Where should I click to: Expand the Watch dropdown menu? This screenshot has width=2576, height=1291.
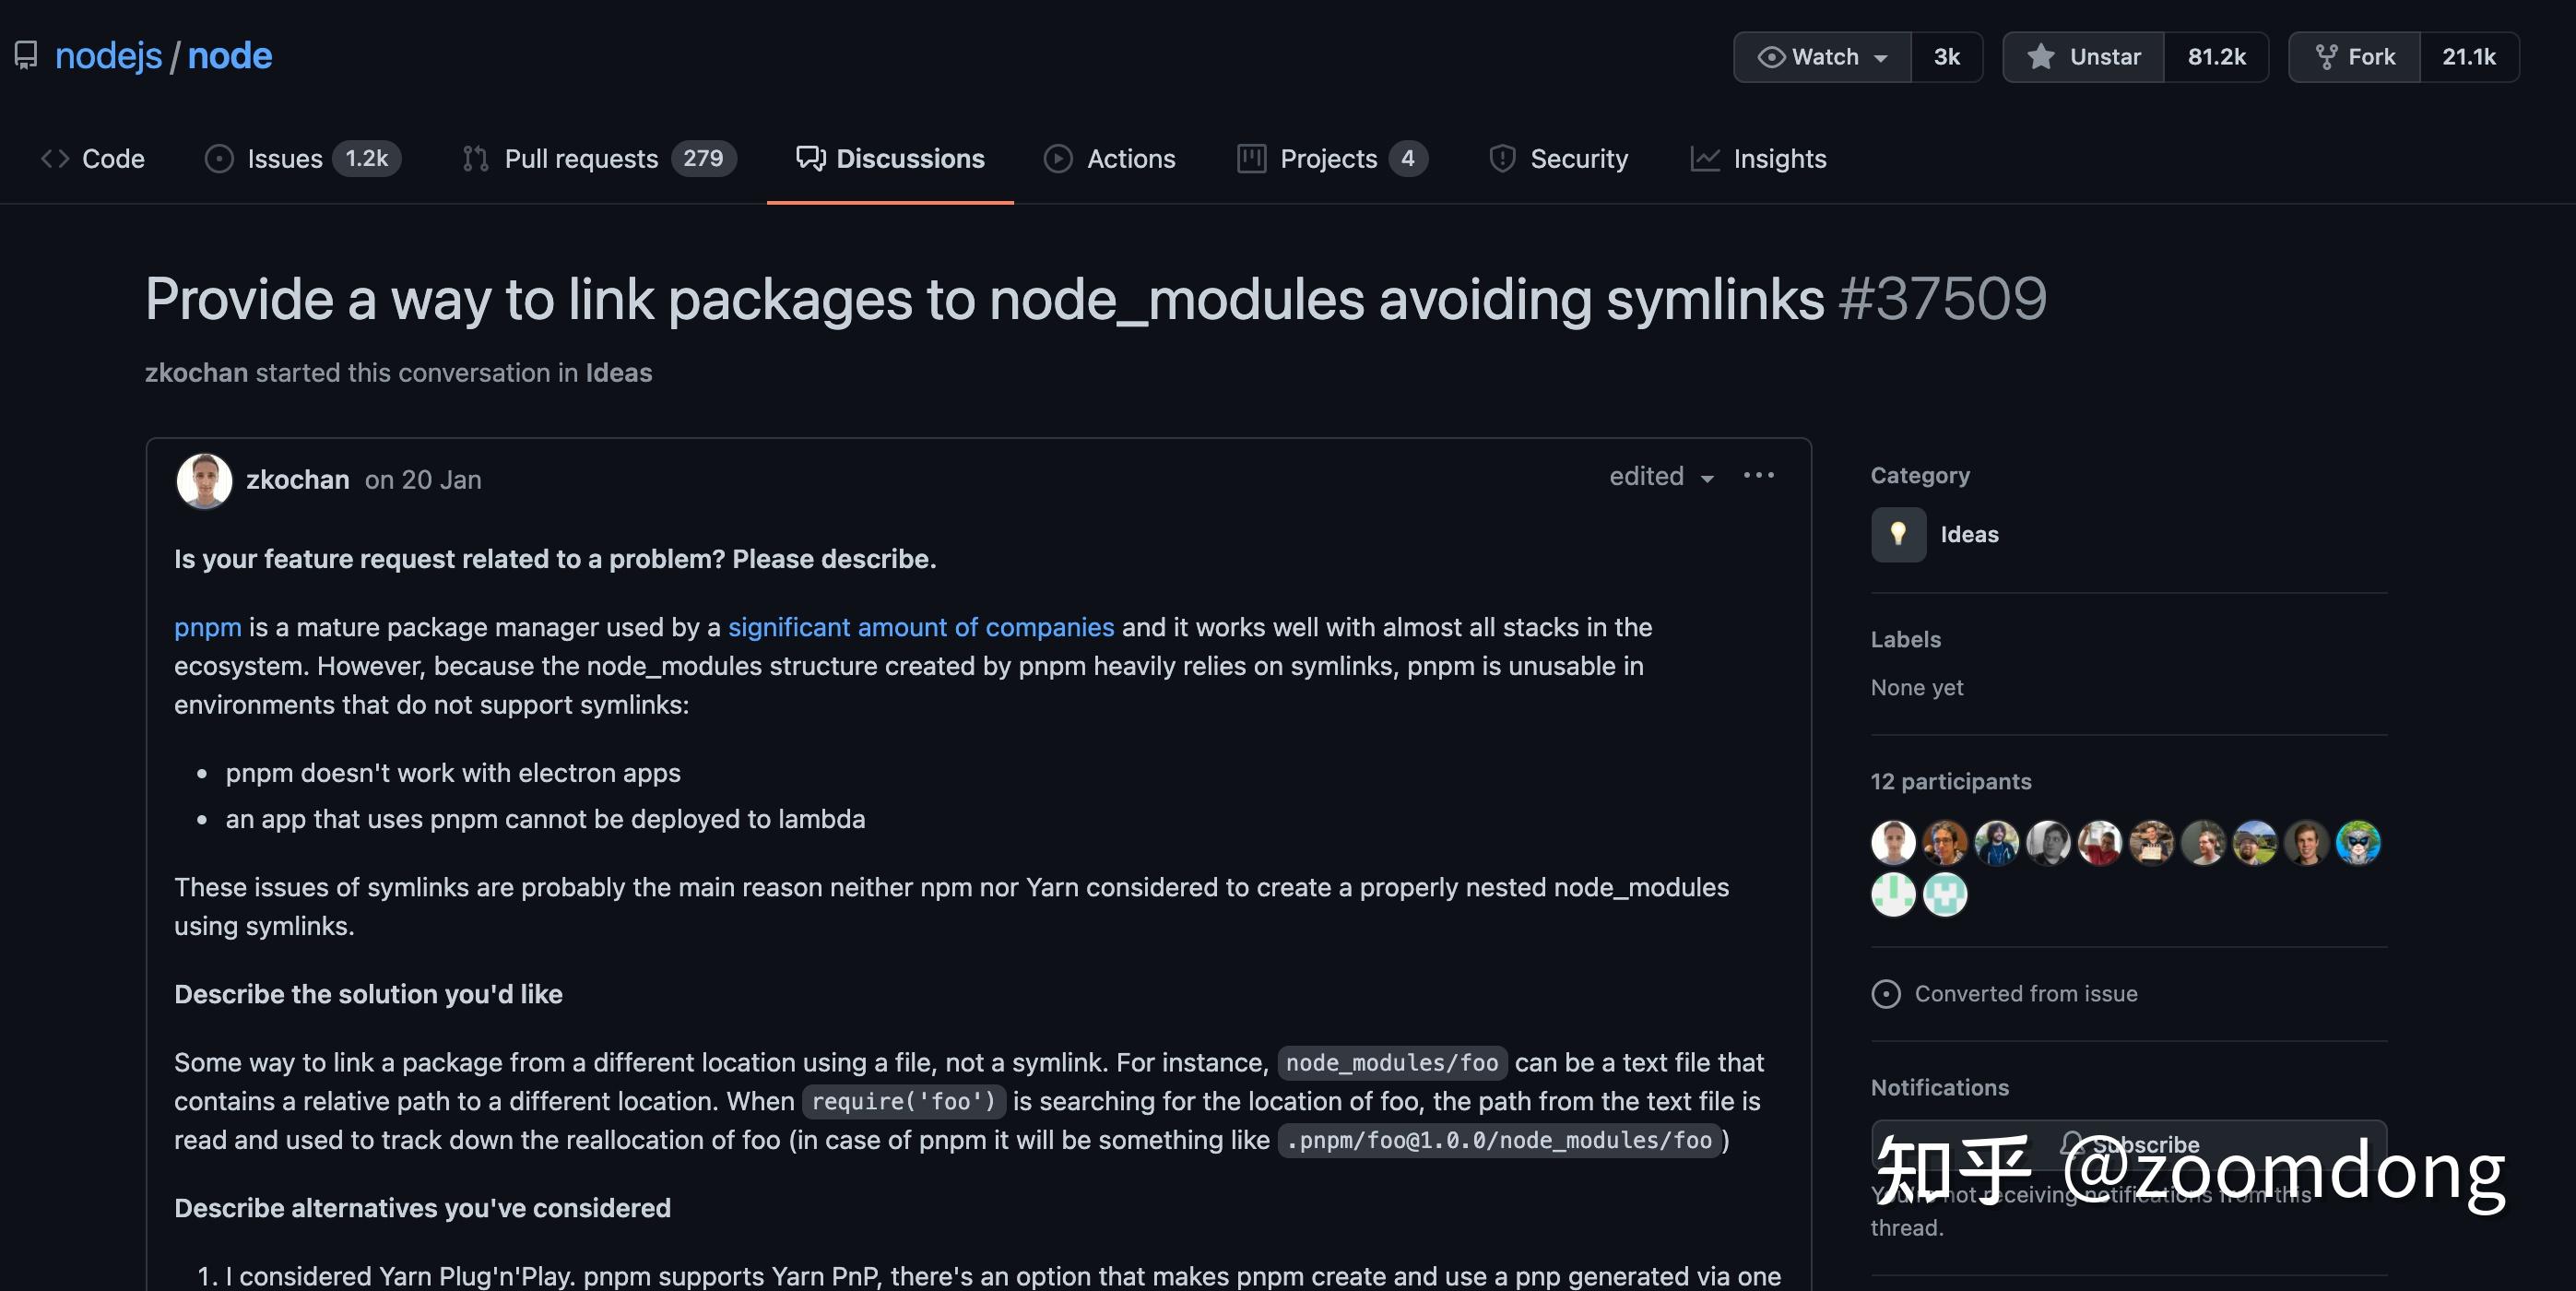coord(1822,57)
